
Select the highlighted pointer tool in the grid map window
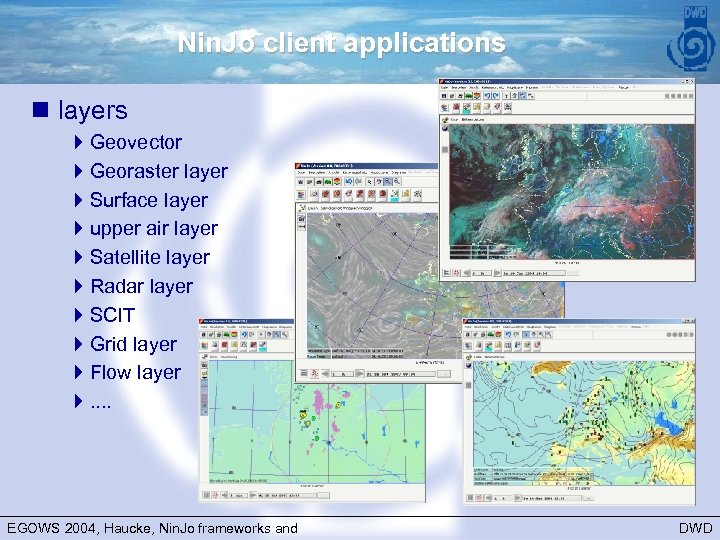point(526,335)
